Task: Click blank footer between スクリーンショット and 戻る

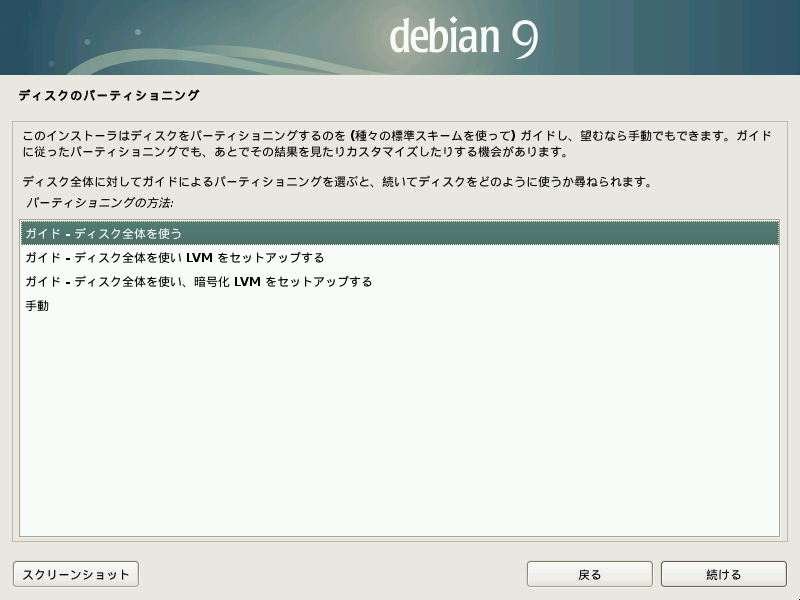Action: [x=330, y=575]
